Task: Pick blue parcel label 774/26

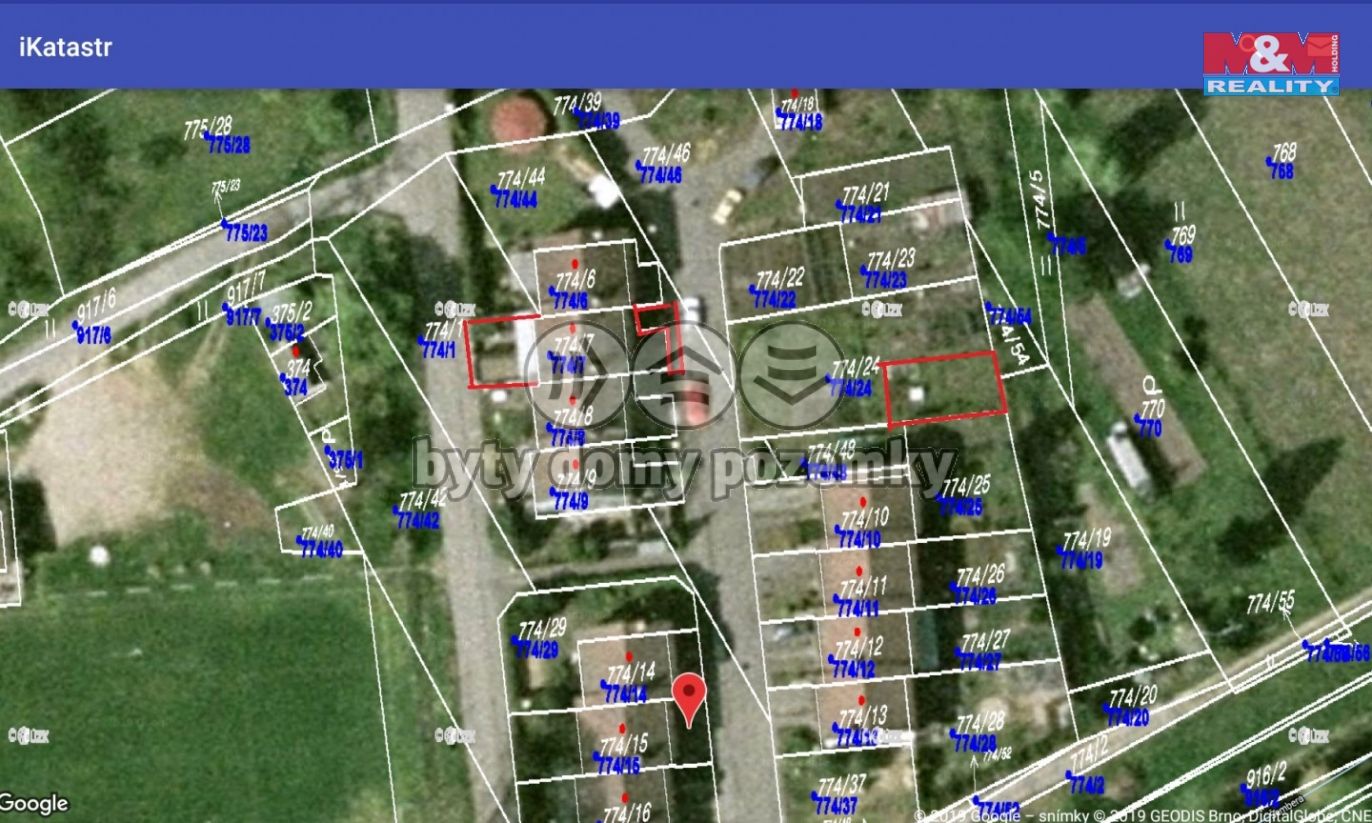Action: [x=975, y=597]
